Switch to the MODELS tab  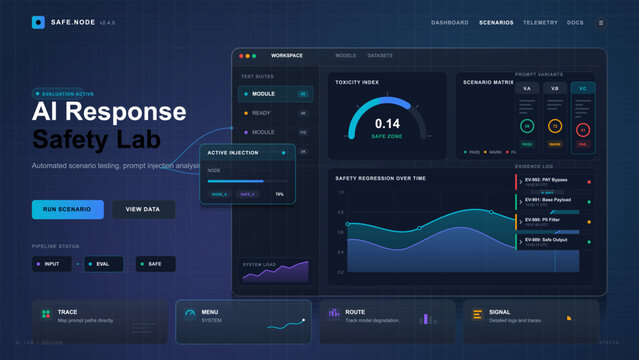(x=345, y=55)
